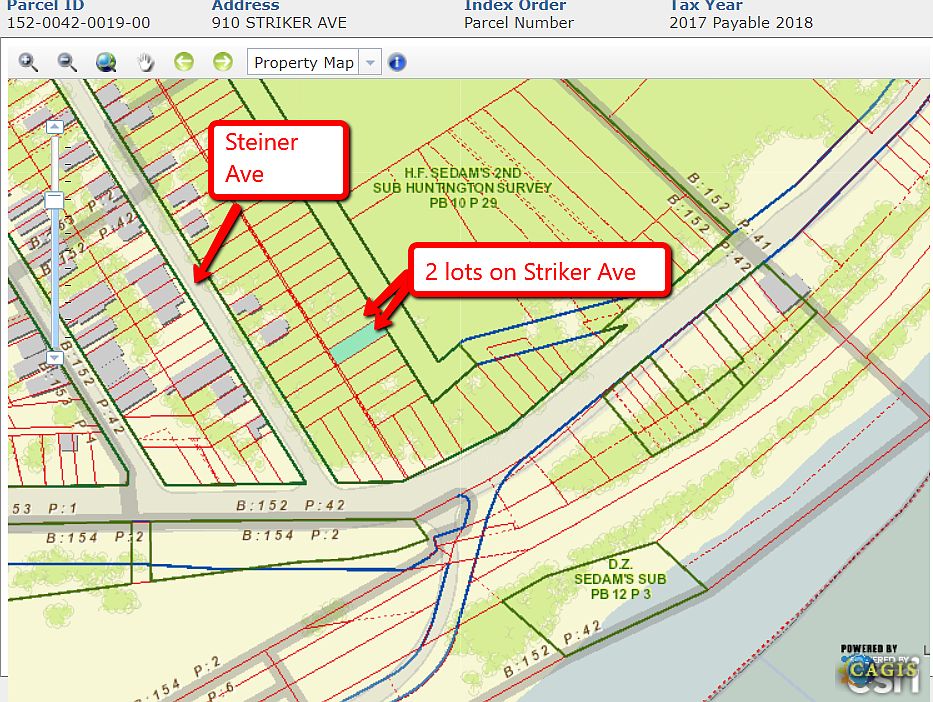
Task: Select the zoom out magnifier tool
Action: (67, 62)
